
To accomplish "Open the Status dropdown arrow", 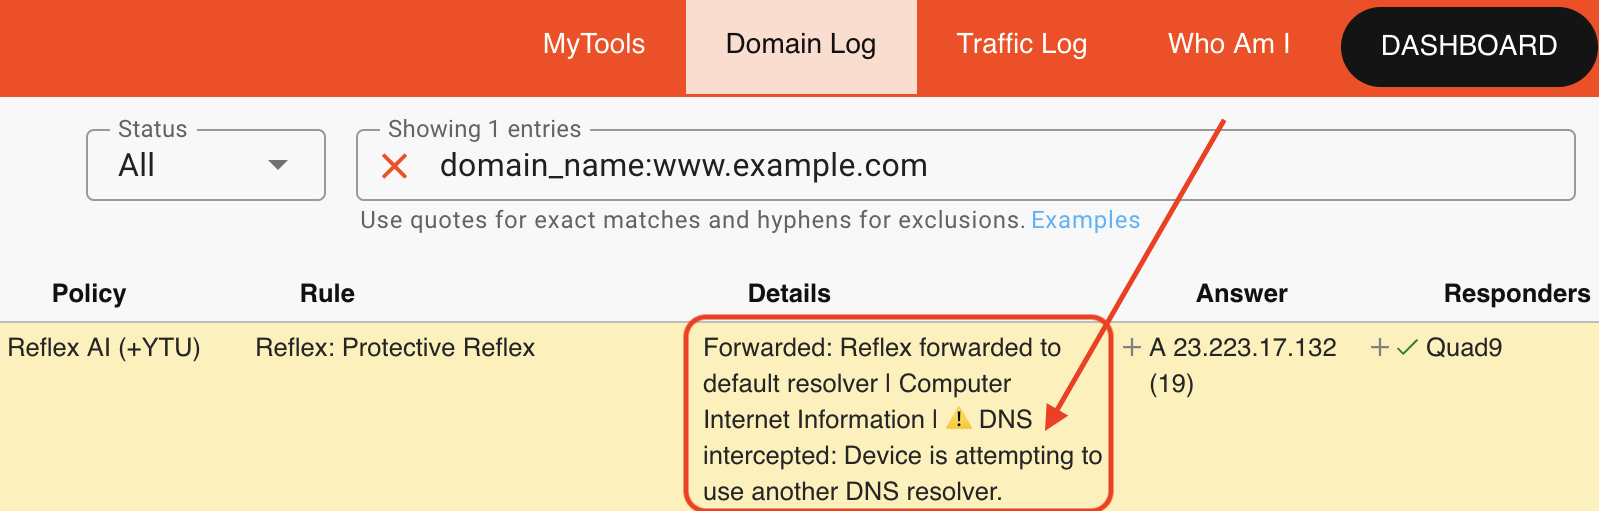I will (x=278, y=165).
